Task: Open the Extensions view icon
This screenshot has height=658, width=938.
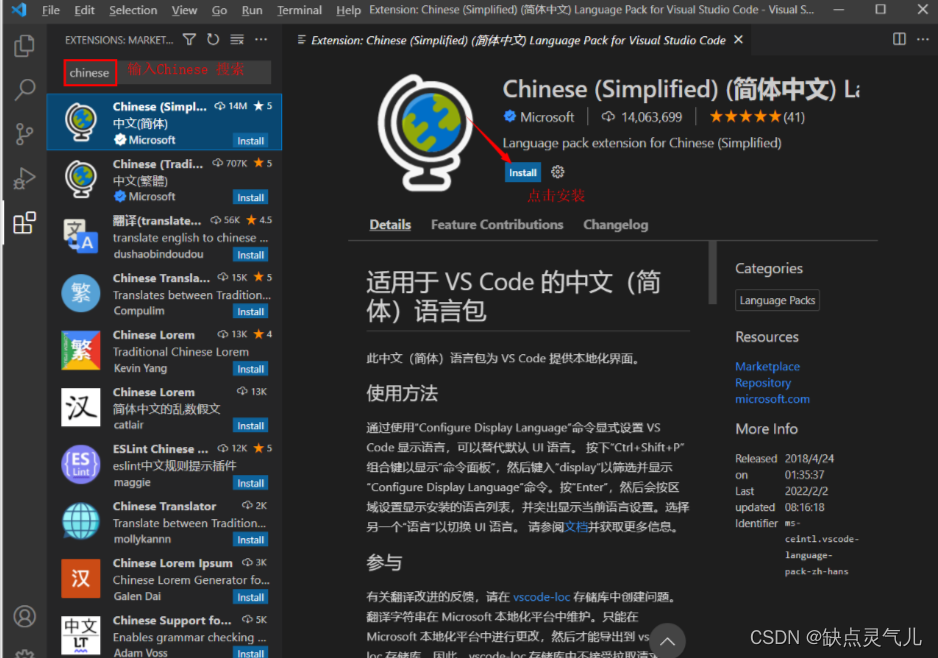Action: click(24, 223)
